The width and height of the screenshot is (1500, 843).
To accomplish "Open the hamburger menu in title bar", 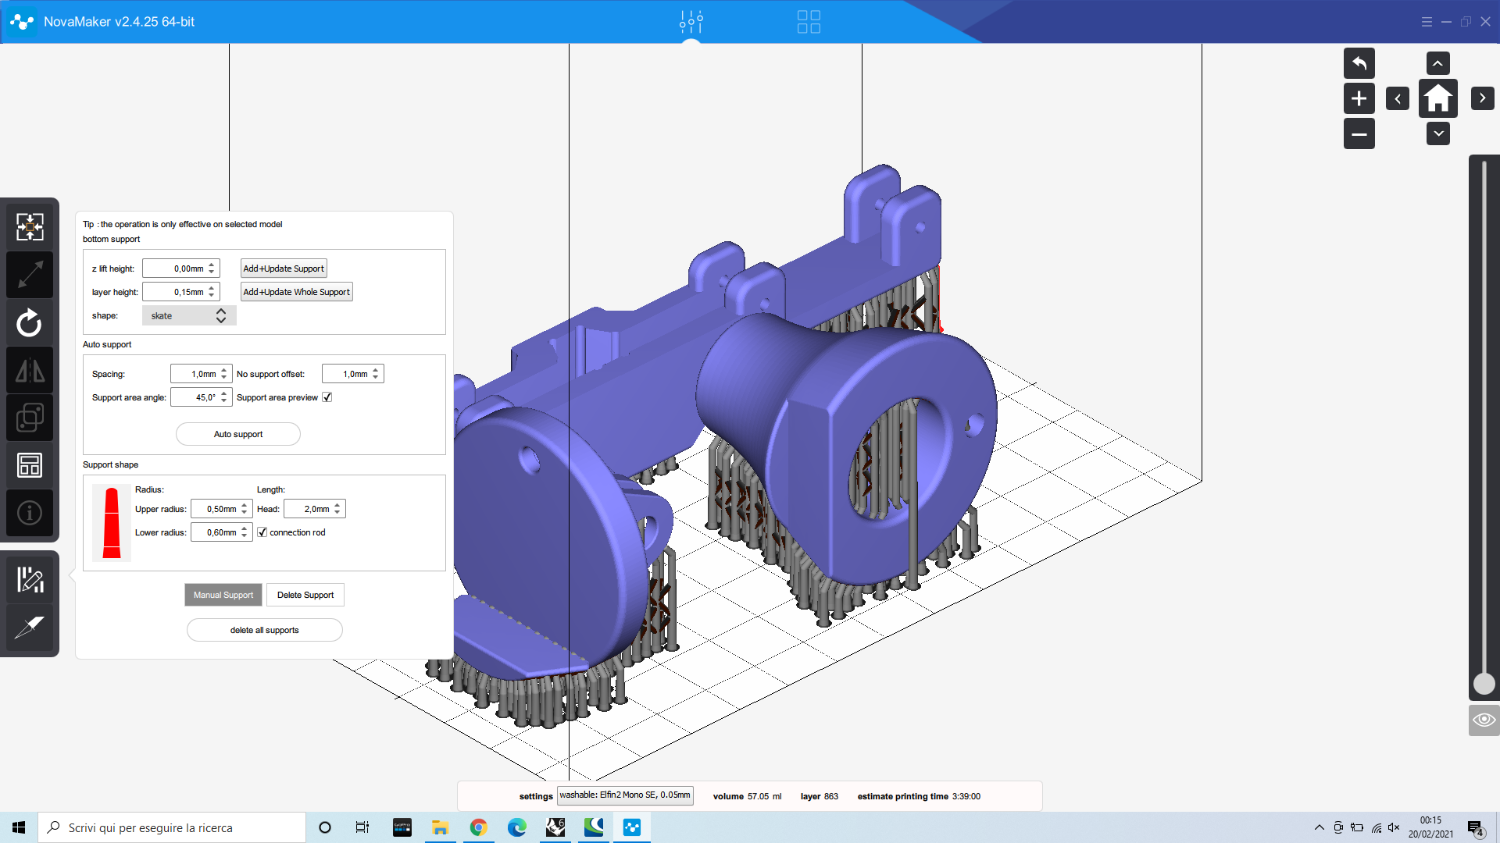I will point(1427,22).
